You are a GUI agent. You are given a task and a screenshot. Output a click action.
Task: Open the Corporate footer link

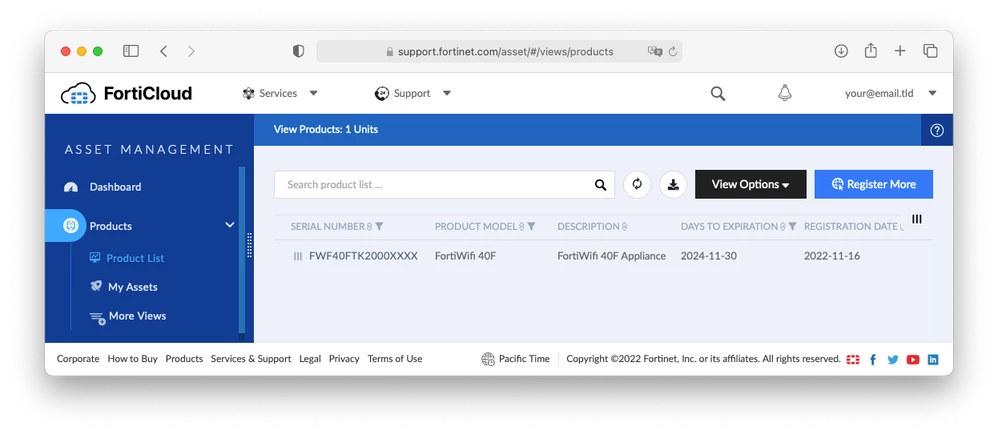point(78,359)
